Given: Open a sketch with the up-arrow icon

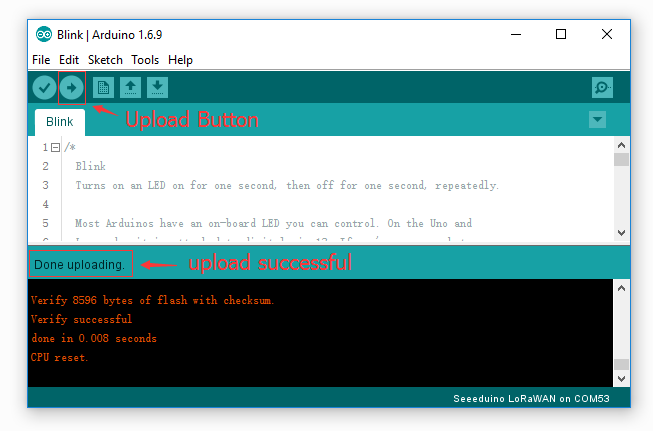Looking at the screenshot, I should (x=130, y=88).
